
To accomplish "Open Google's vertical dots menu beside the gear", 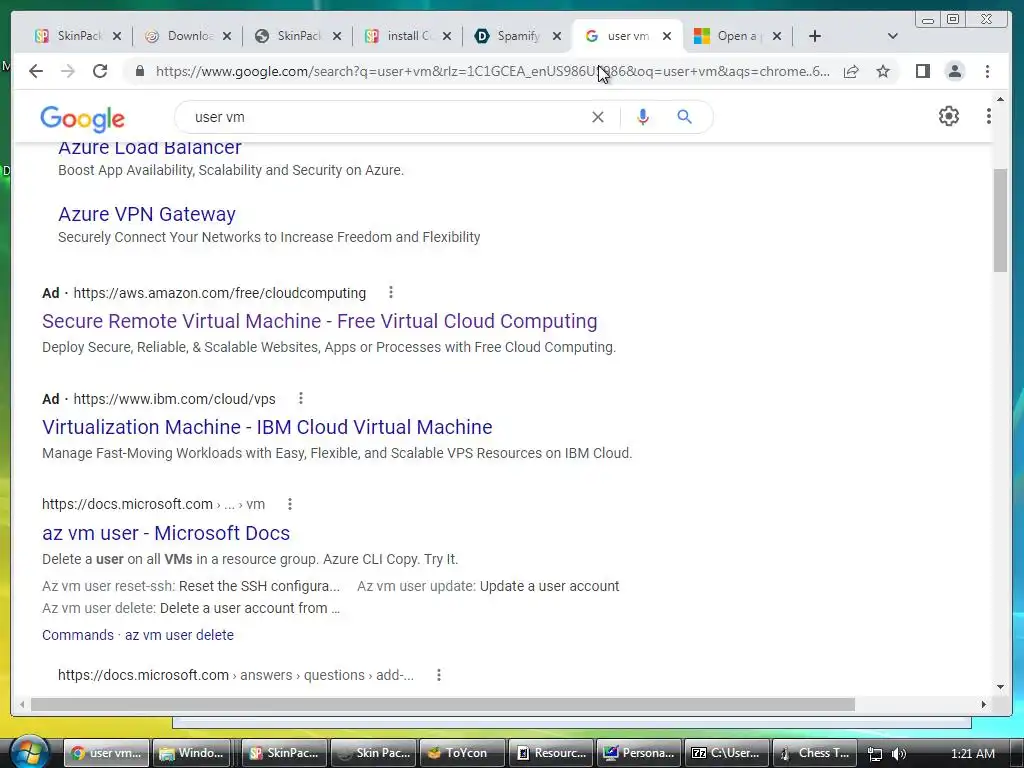I will coord(989,116).
